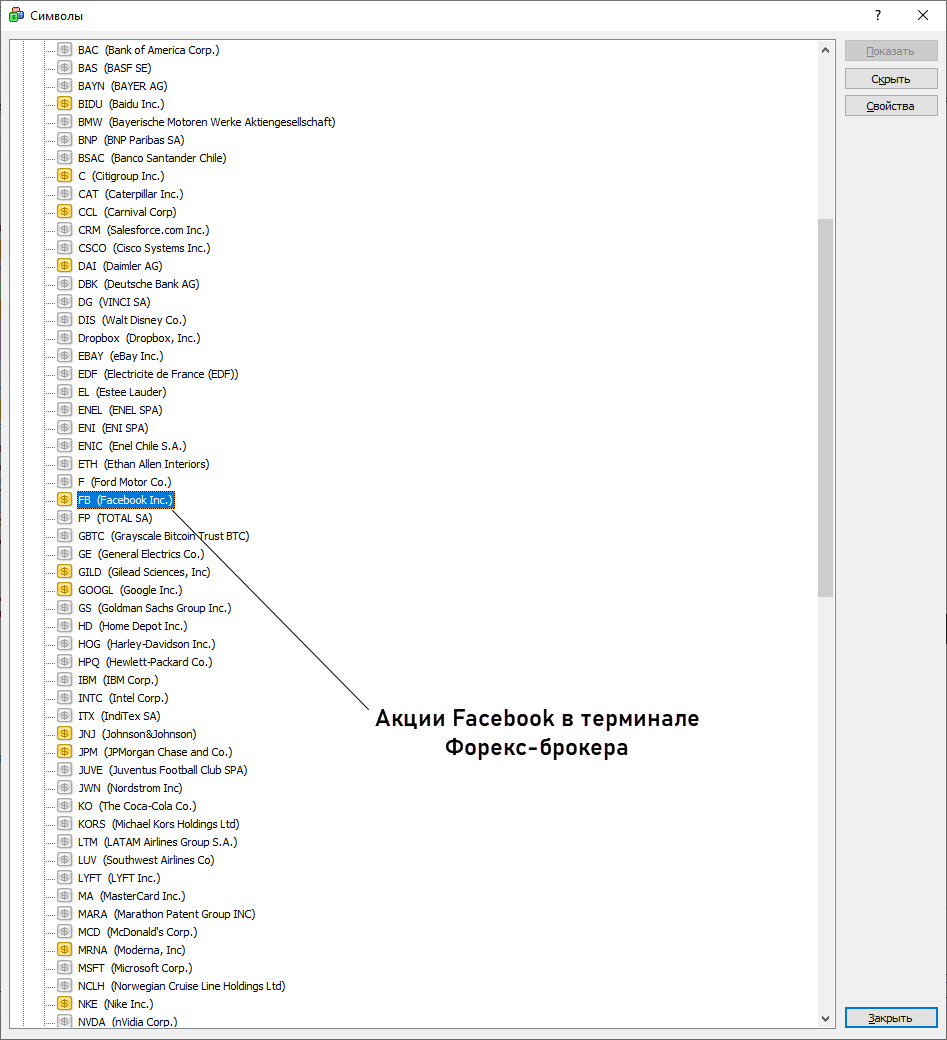Select KO (The Coca-Cola Co.) in list
This screenshot has width=947, height=1040.
(136, 806)
